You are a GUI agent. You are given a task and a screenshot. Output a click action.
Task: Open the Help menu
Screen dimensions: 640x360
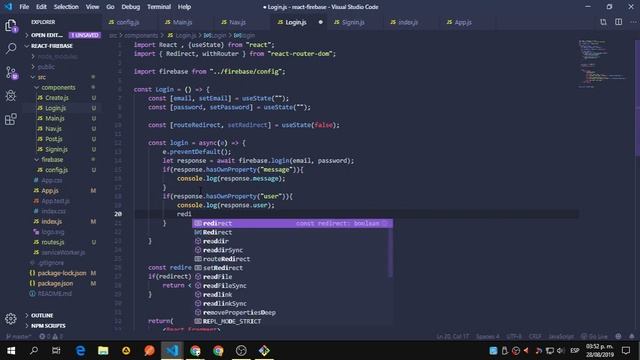pyautogui.click(x=184, y=7)
